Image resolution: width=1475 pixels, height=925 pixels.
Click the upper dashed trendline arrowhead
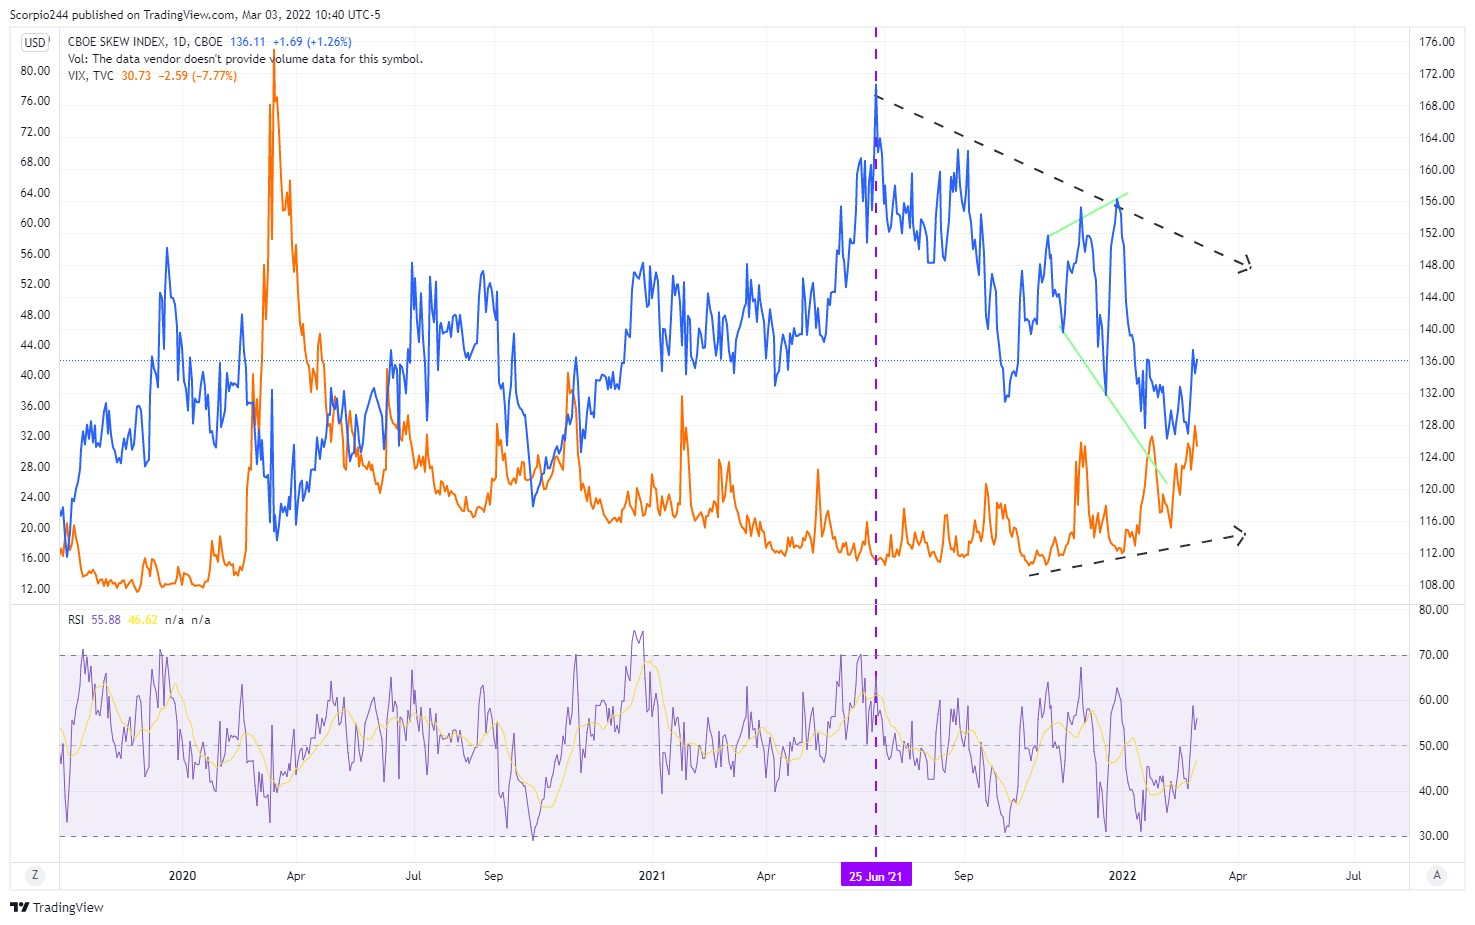(1244, 266)
